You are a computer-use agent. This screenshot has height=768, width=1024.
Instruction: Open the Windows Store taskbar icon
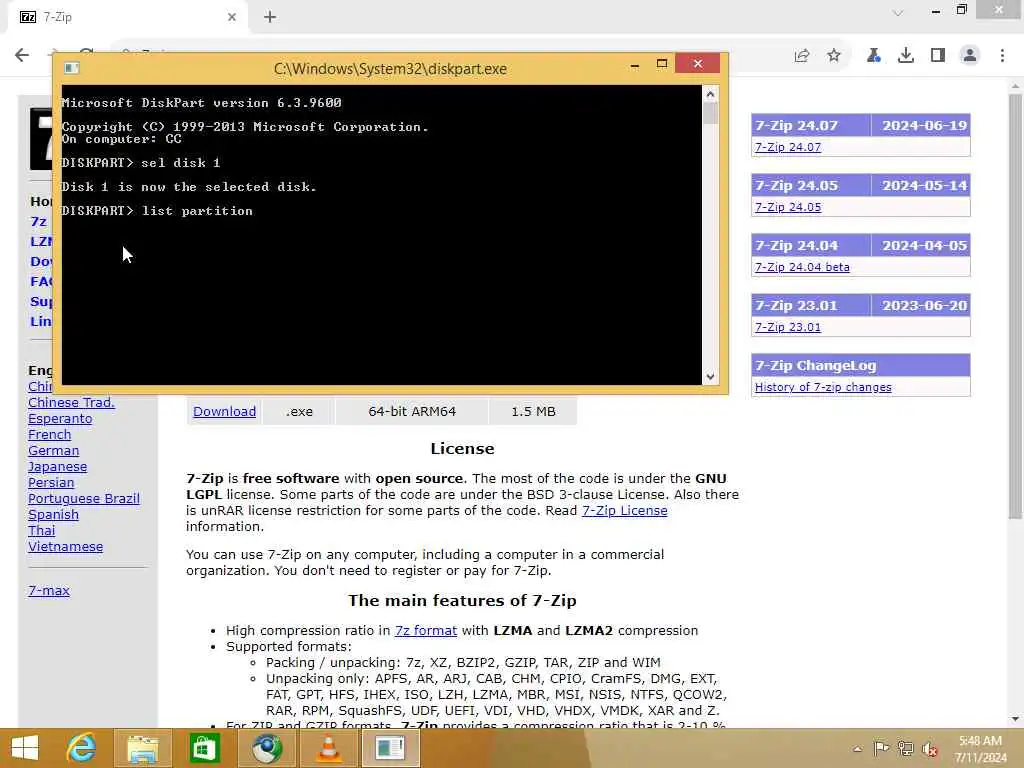tap(204, 748)
